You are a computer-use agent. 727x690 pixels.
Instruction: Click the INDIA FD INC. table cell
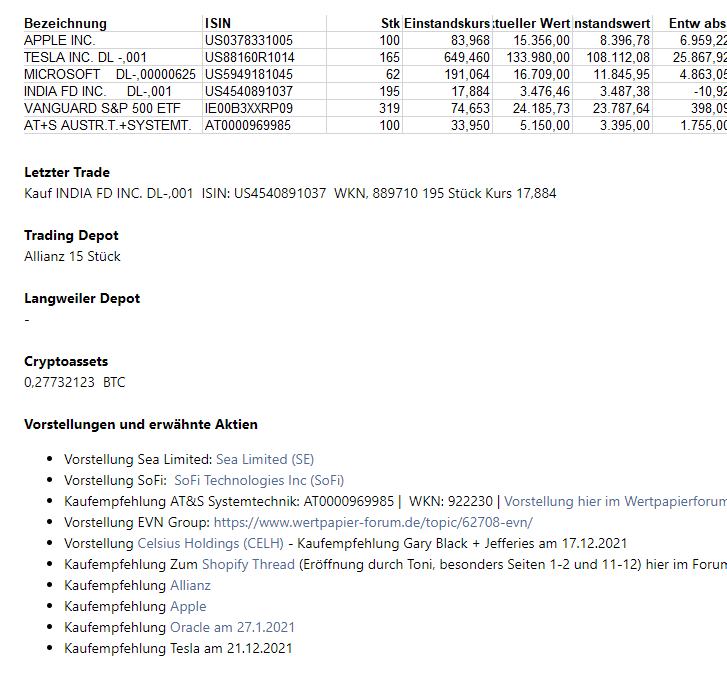98,91
